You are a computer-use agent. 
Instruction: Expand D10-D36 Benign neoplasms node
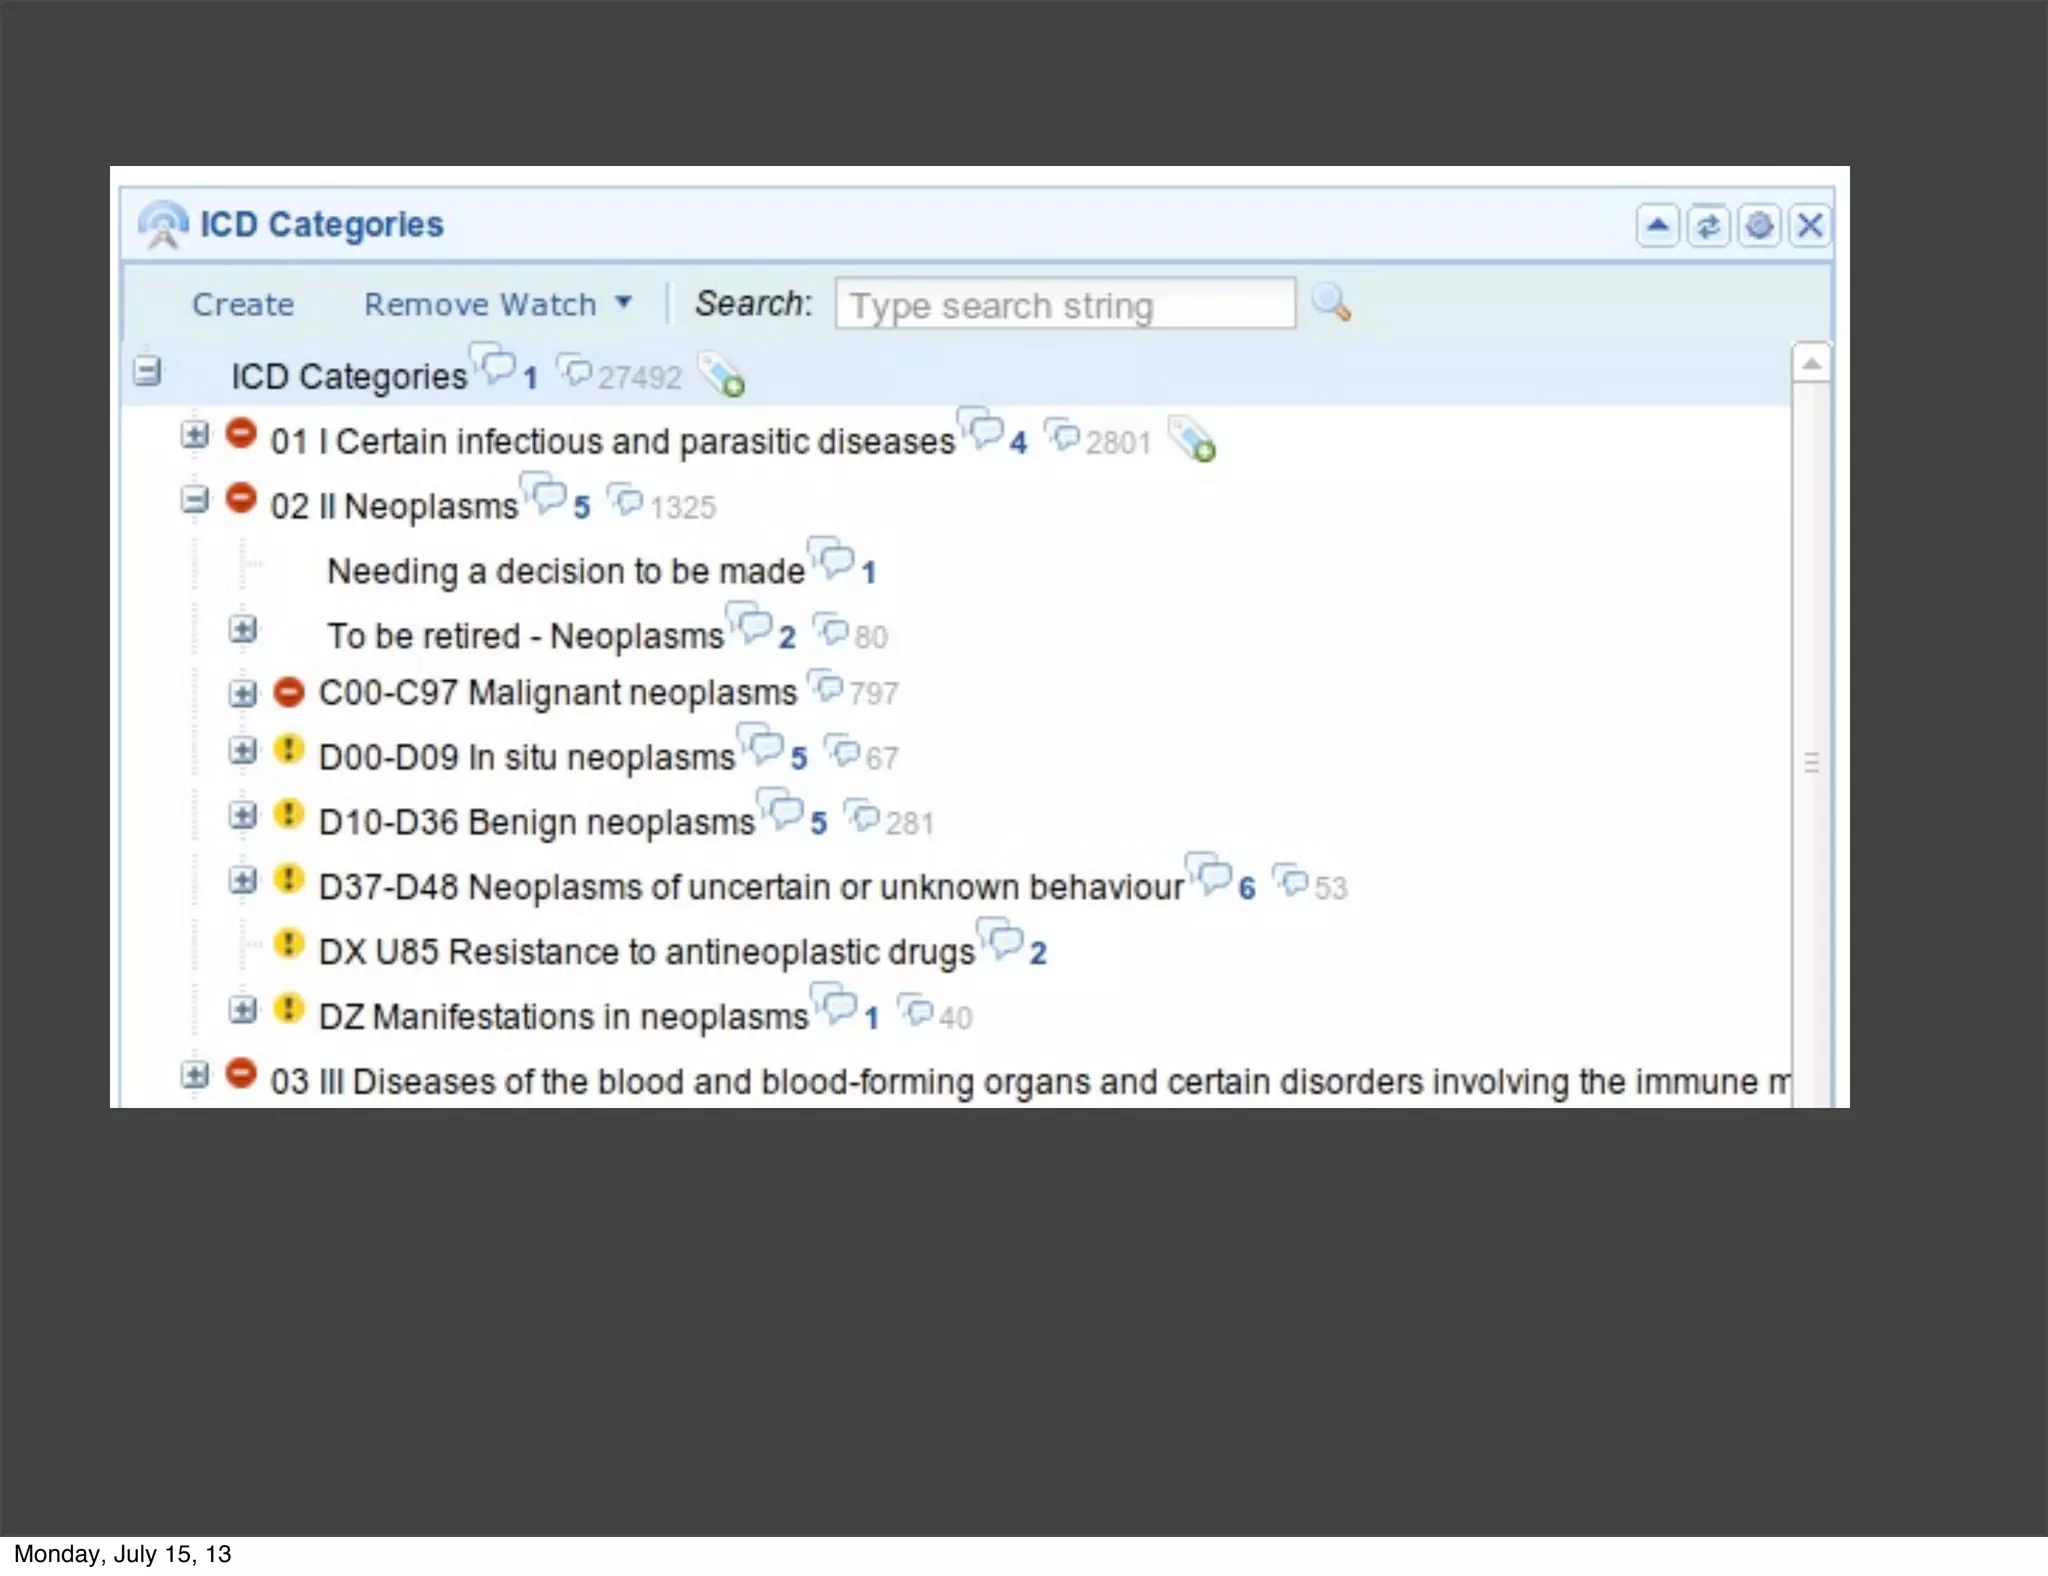[243, 815]
